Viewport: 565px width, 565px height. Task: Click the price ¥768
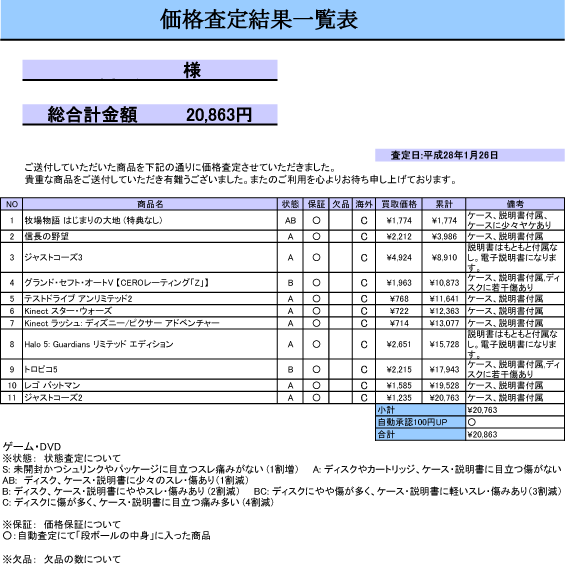(399, 298)
